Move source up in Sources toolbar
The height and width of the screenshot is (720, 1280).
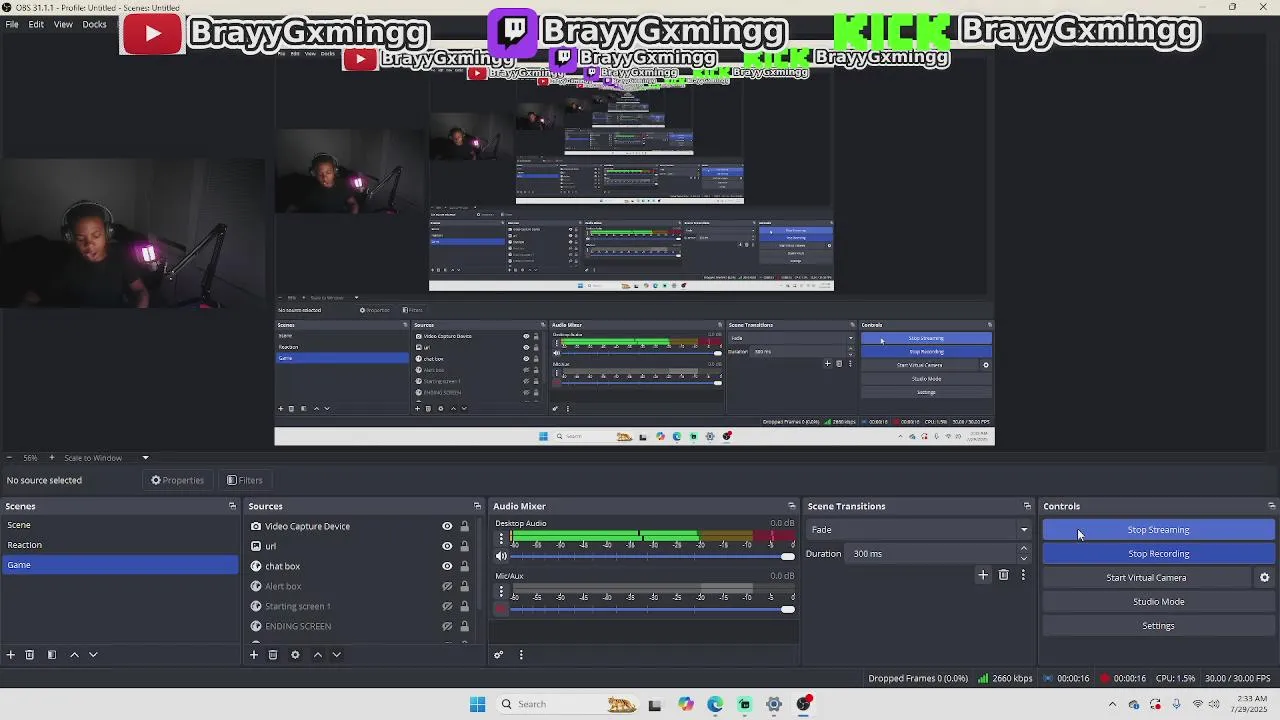(318, 655)
